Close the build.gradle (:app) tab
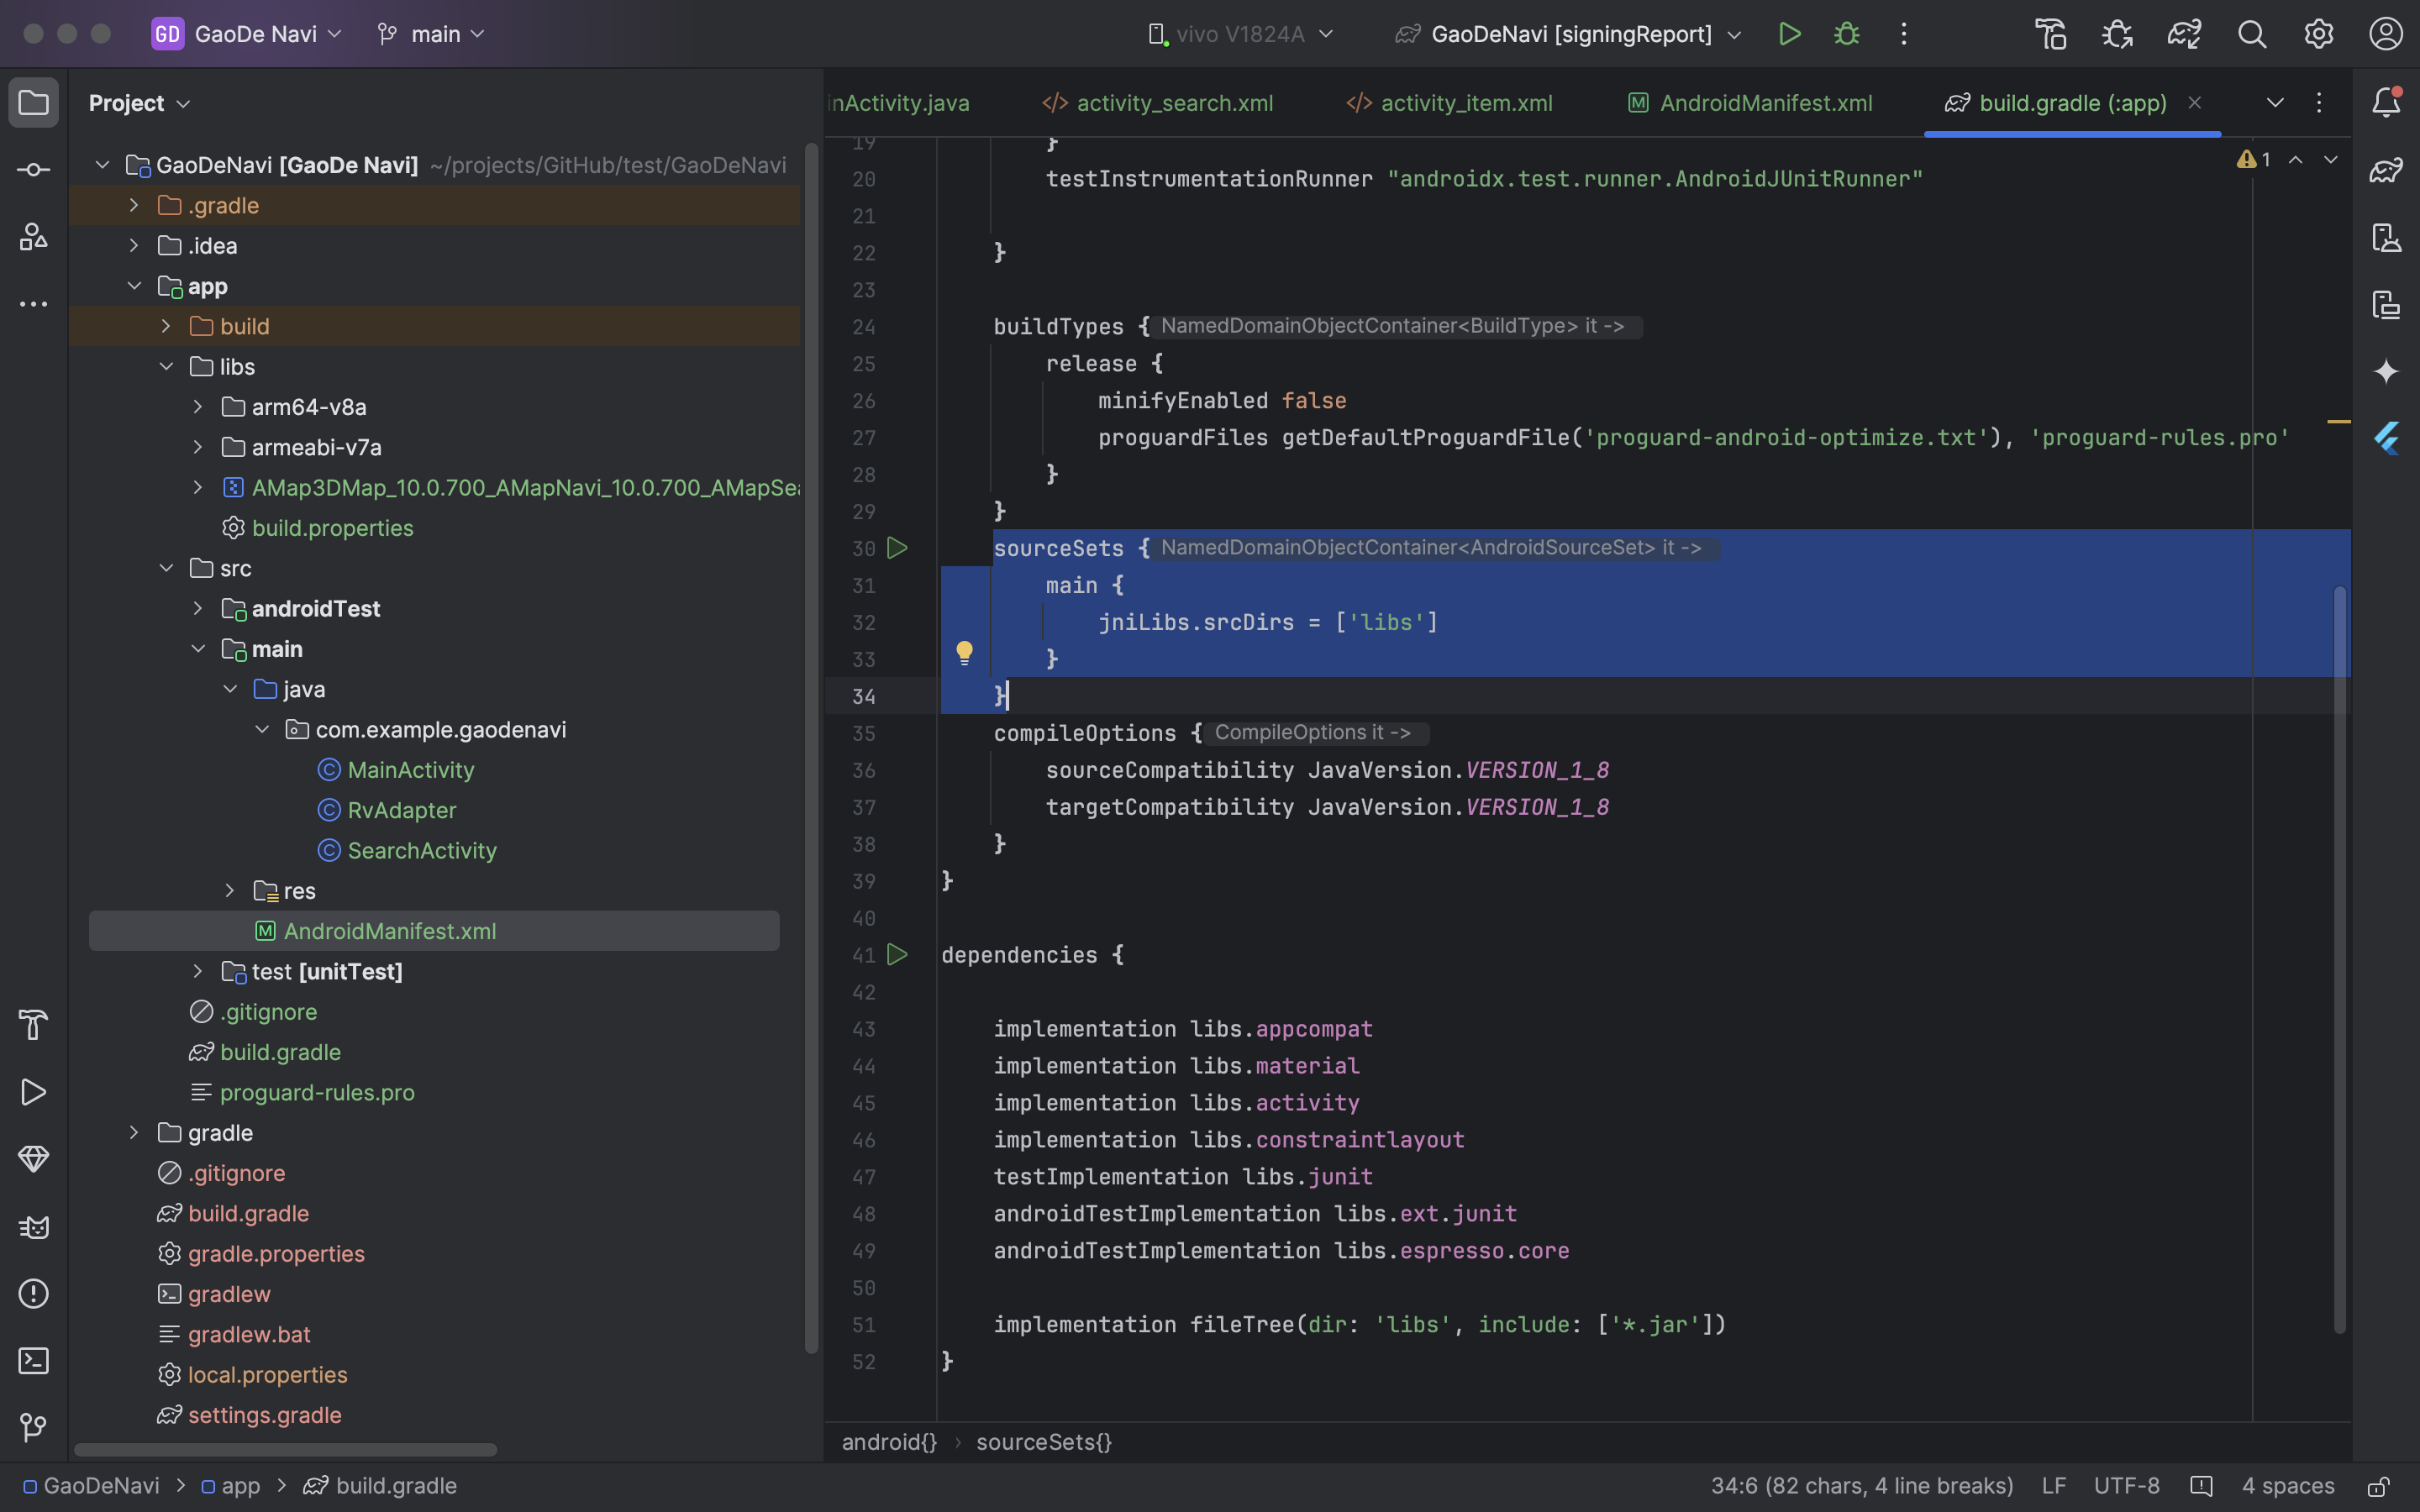The height and width of the screenshot is (1512, 2420). tap(2195, 103)
